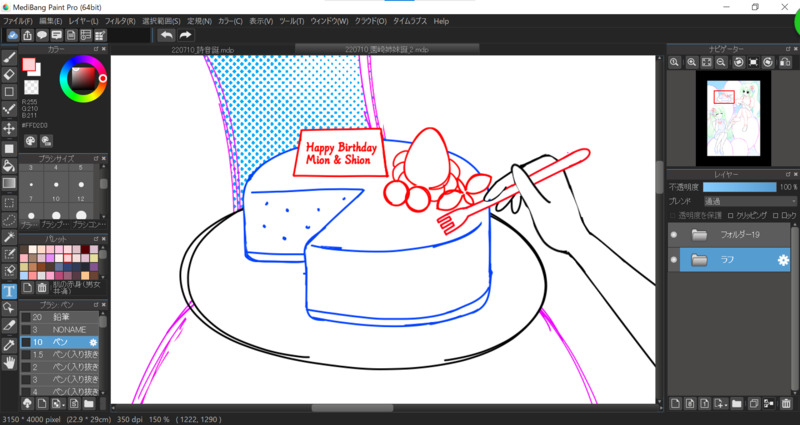
Task: Select 鉛筆 brush size 20
Action: point(59,317)
